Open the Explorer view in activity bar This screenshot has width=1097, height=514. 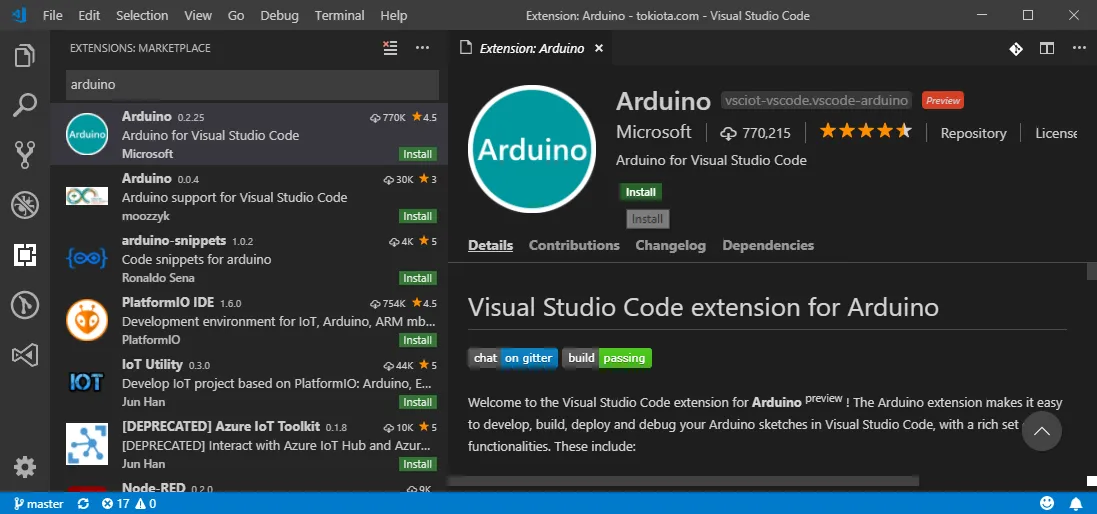[24, 56]
